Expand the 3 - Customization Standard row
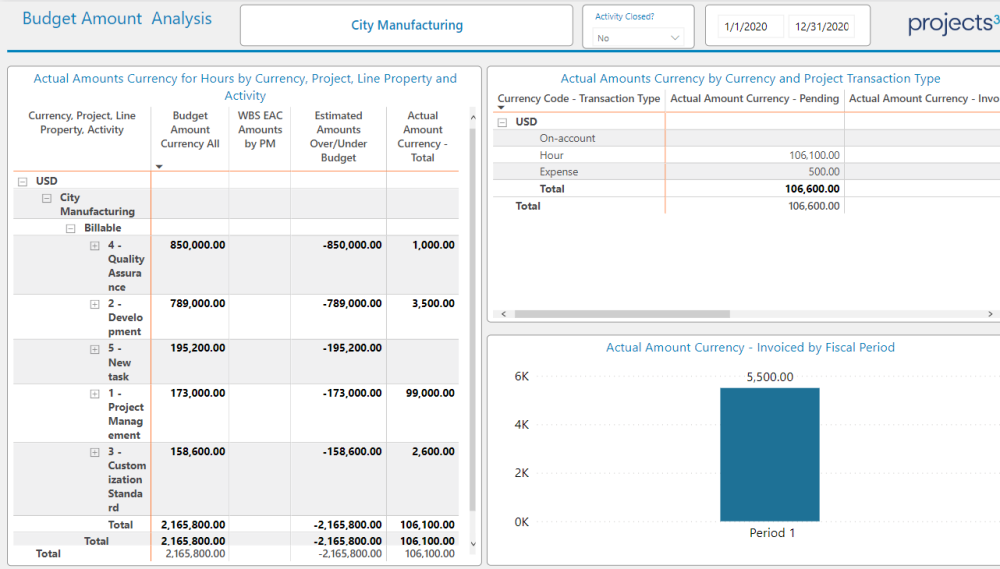 95,452
